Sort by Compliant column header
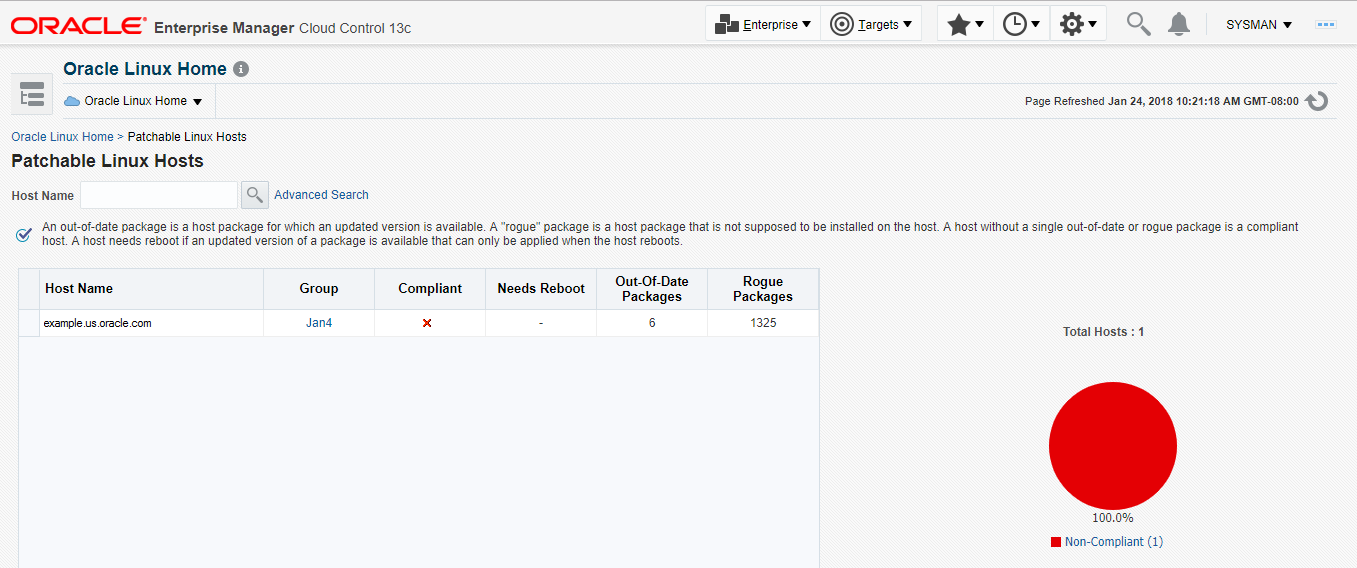 [x=430, y=289]
